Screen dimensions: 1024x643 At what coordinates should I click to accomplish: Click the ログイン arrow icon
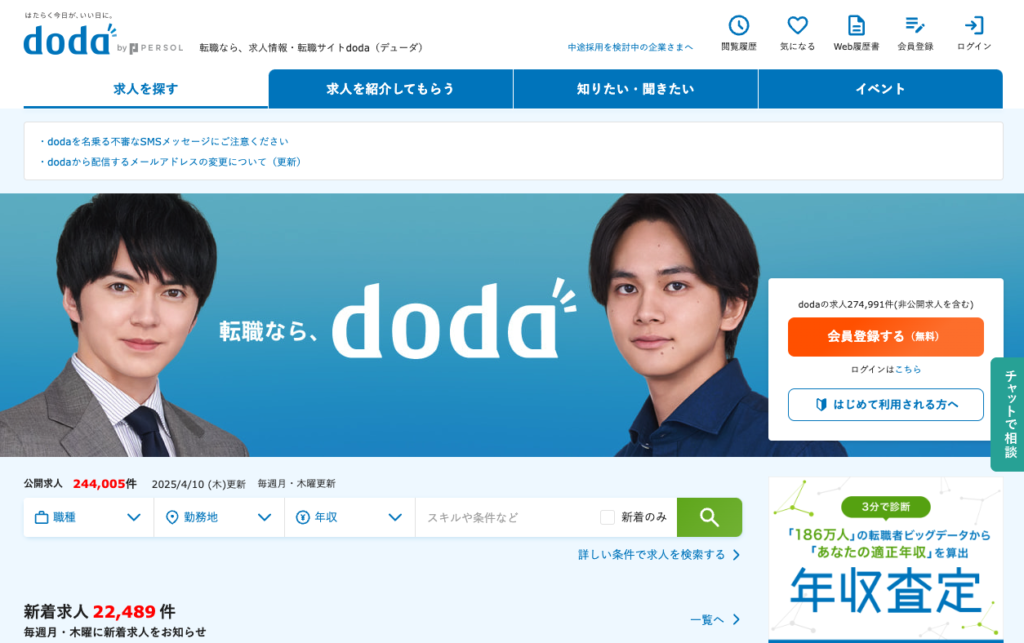point(974,25)
